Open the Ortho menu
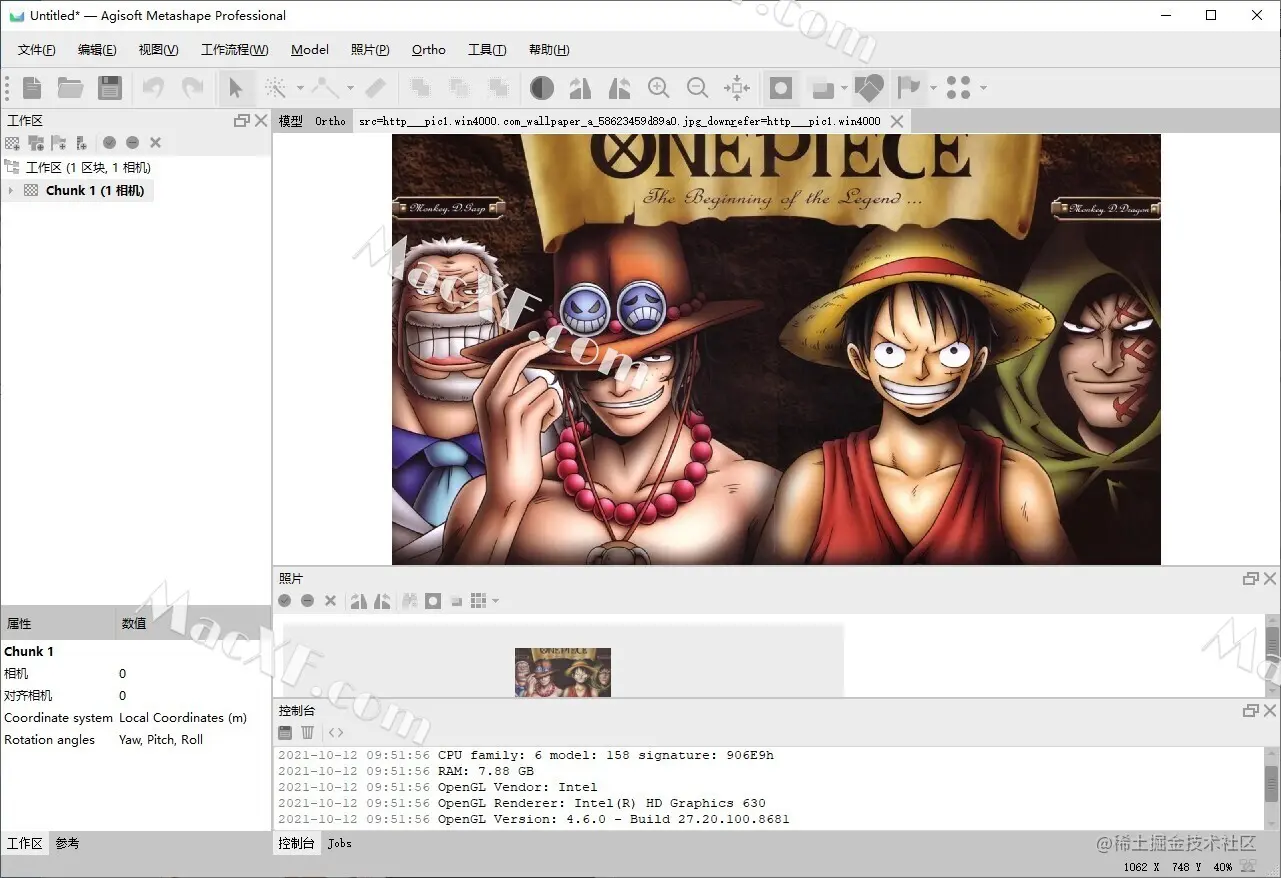Viewport: 1281px width, 878px height. coord(429,50)
